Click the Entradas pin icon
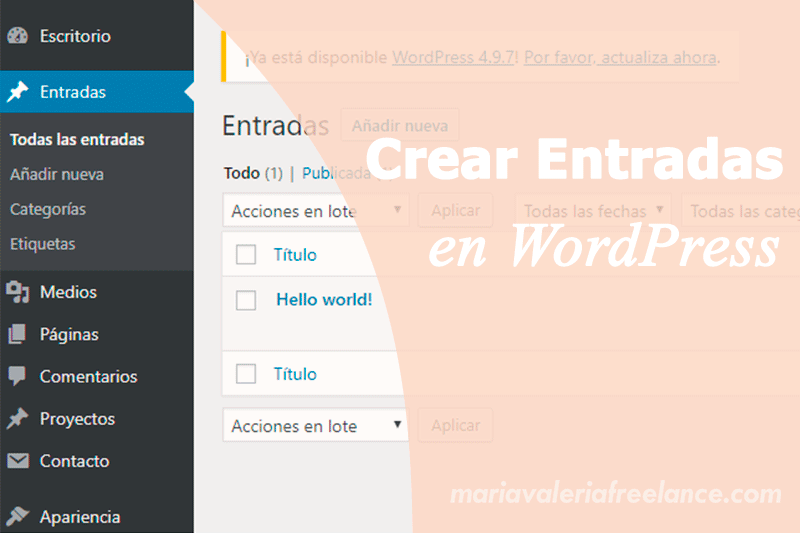The width and height of the screenshot is (800, 533). coord(18,92)
